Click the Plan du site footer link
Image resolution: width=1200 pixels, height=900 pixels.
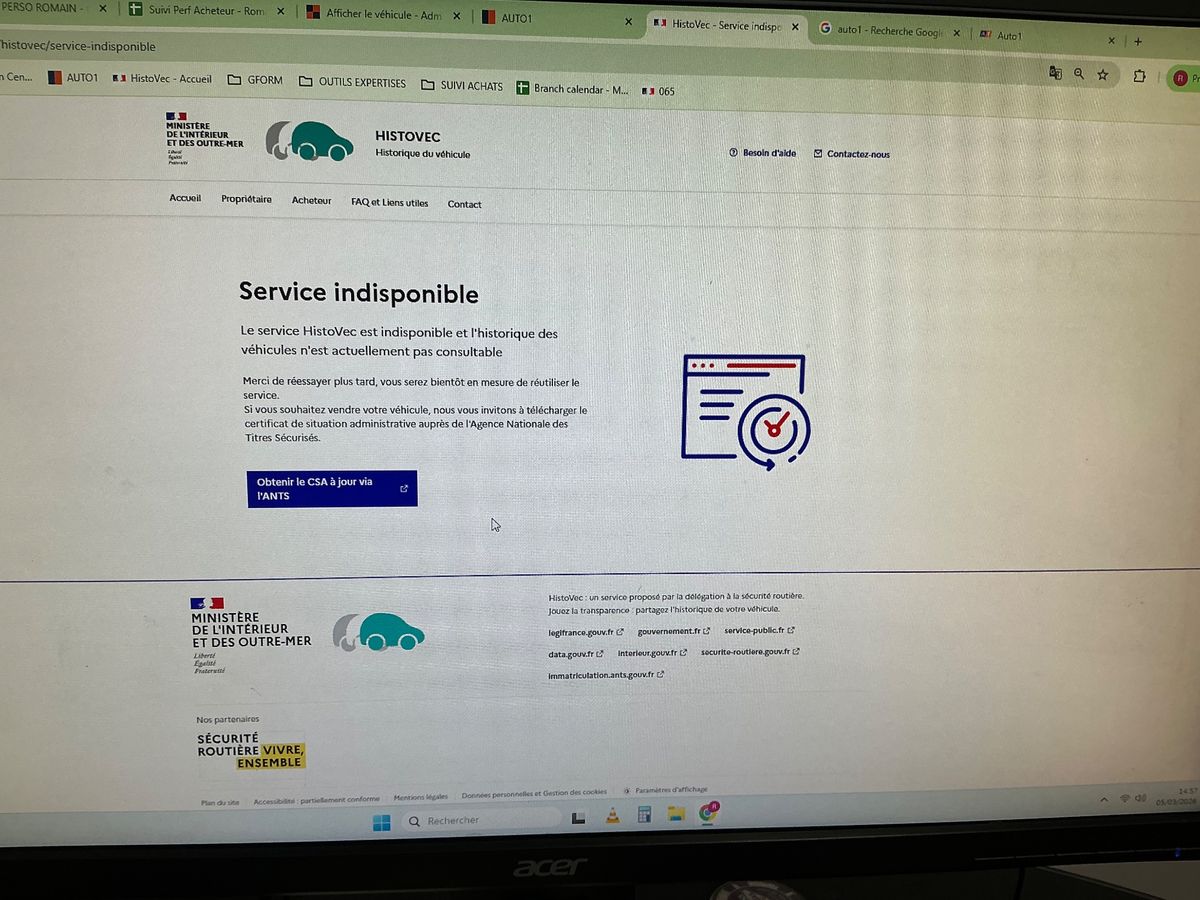pos(220,802)
